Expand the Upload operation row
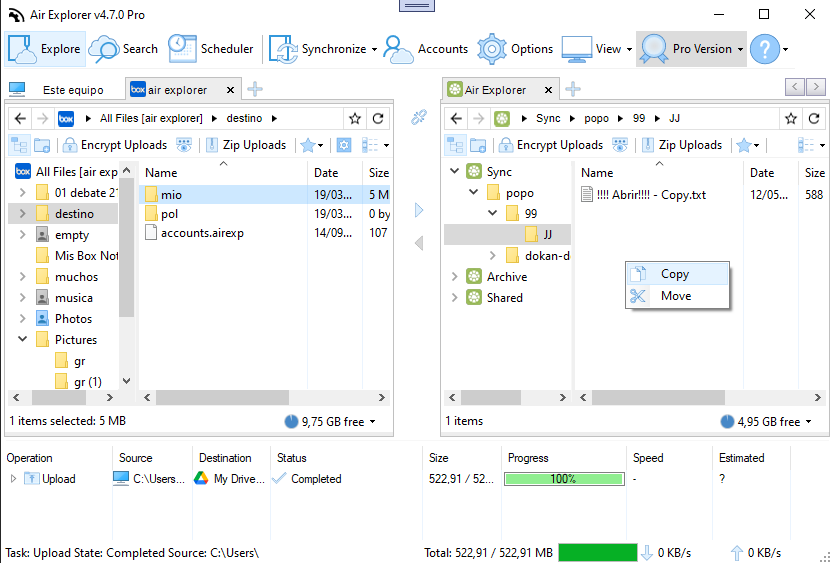Screen dimensions: 833x563 13,479
